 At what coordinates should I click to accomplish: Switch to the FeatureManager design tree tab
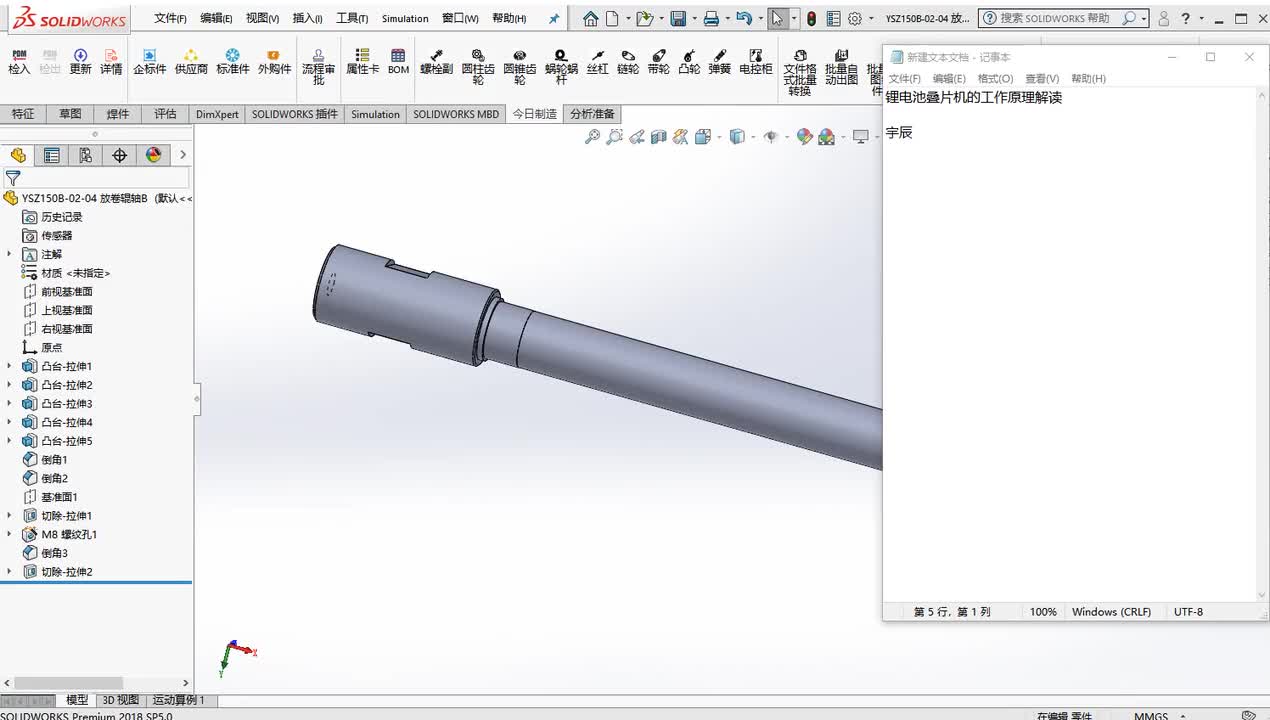(18, 155)
